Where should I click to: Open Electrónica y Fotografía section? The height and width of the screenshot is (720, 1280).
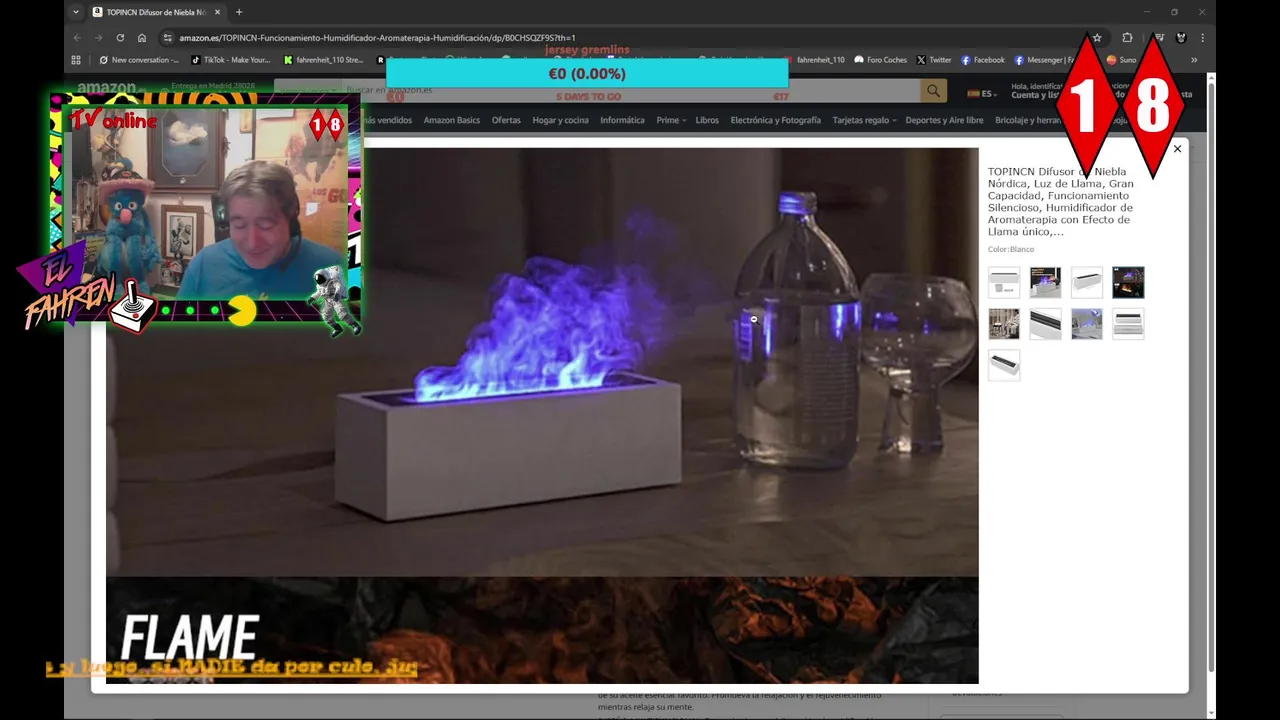point(775,120)
